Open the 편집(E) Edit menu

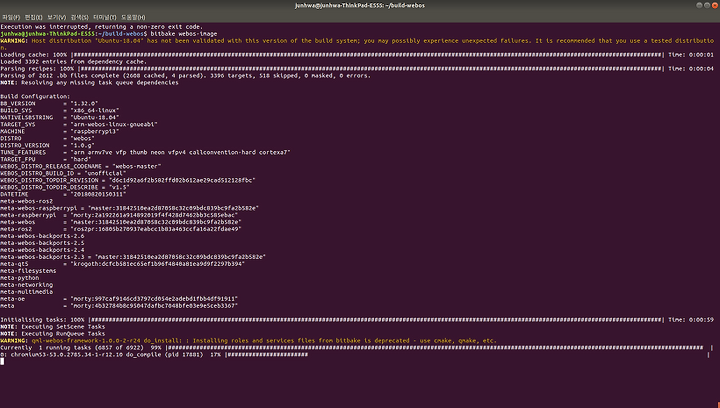click(34, 17)
